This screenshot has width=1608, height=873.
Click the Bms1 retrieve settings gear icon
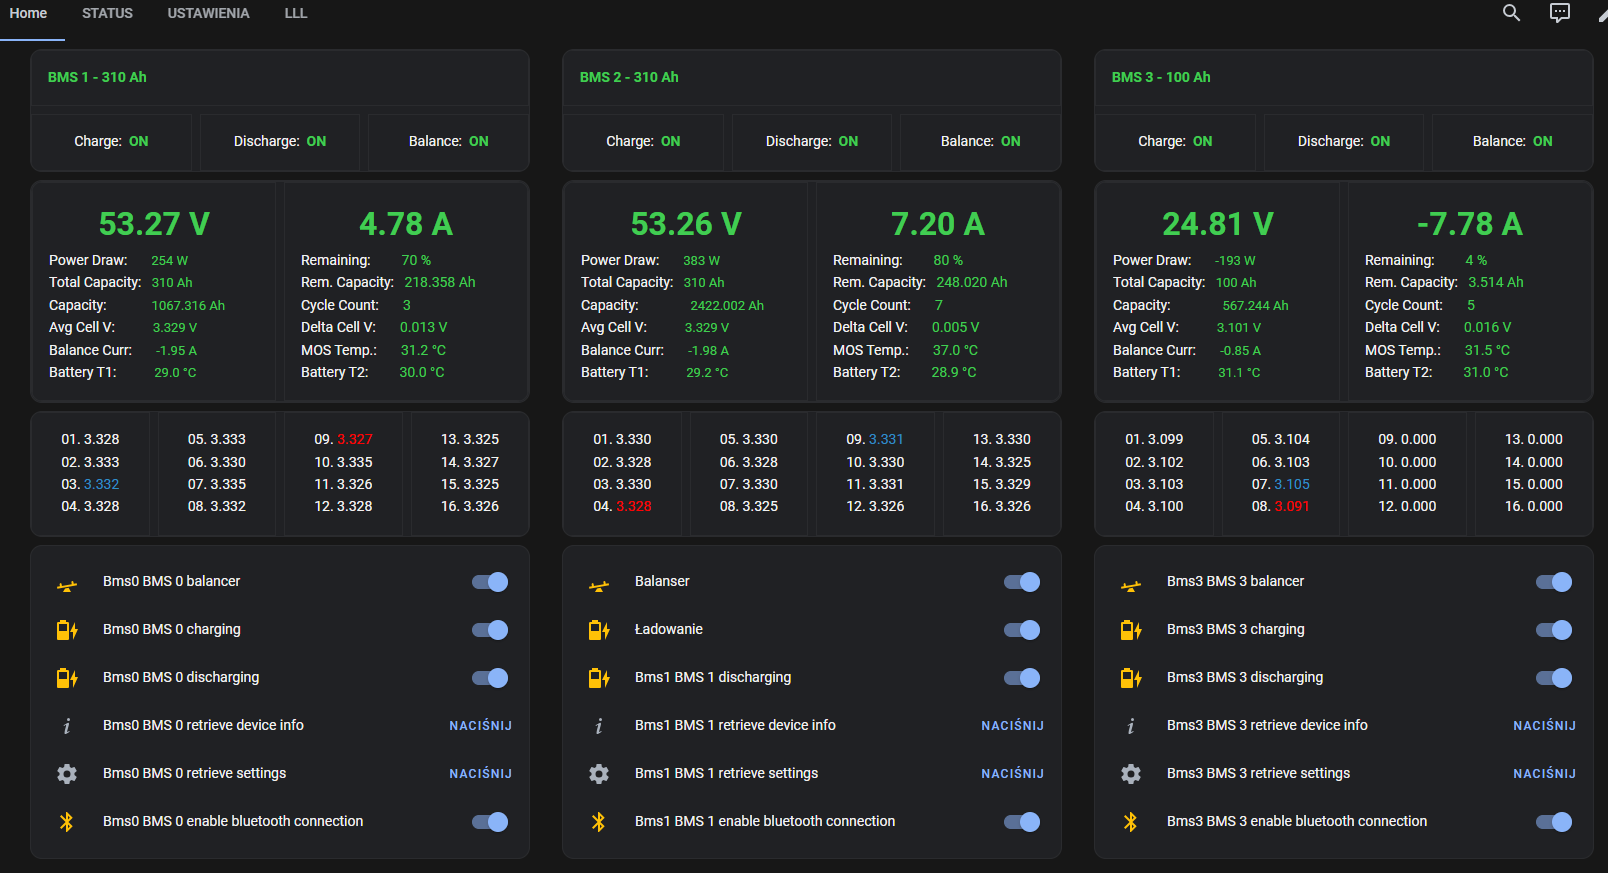[599, 774]
